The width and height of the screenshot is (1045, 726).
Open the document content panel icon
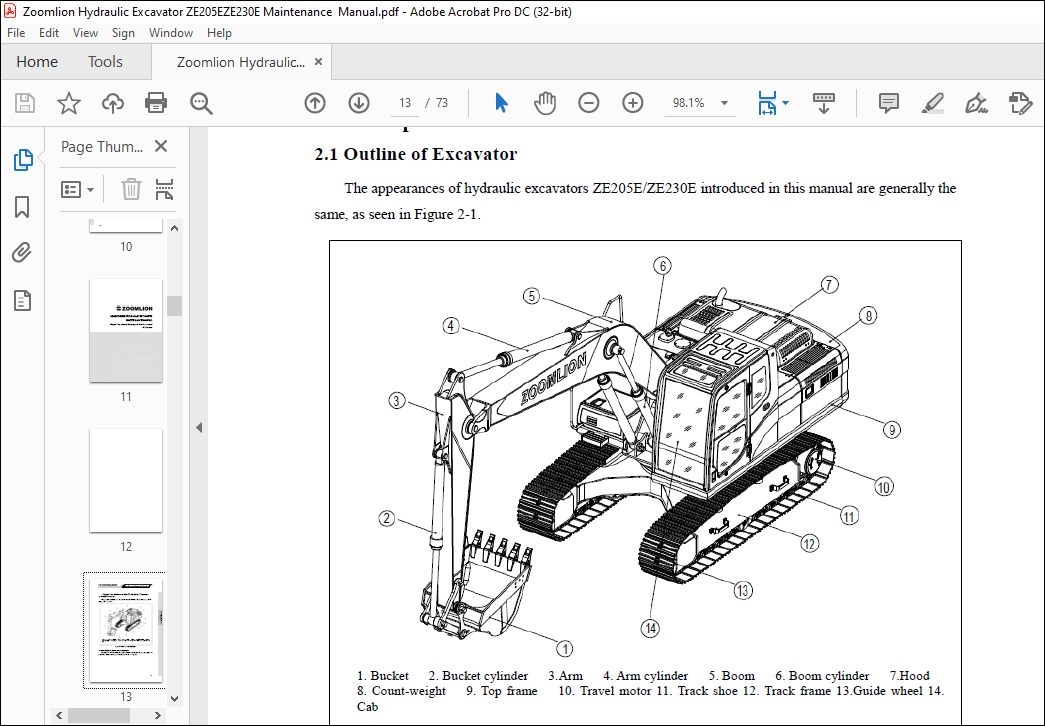tap(23, 301)
